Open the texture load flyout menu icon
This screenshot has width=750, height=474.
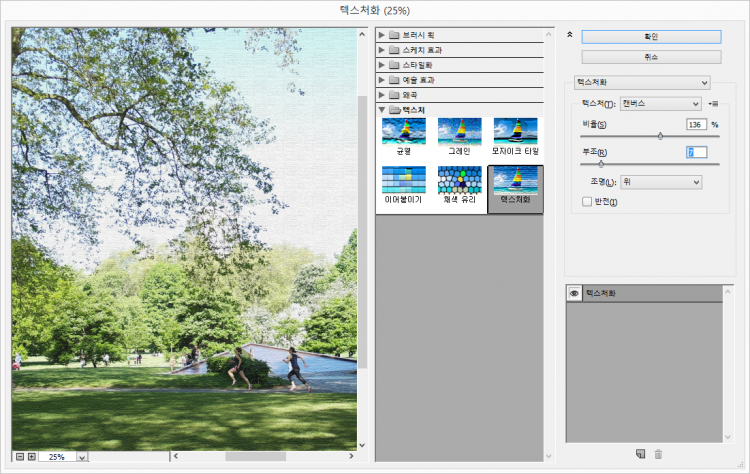tap(714, 103)
